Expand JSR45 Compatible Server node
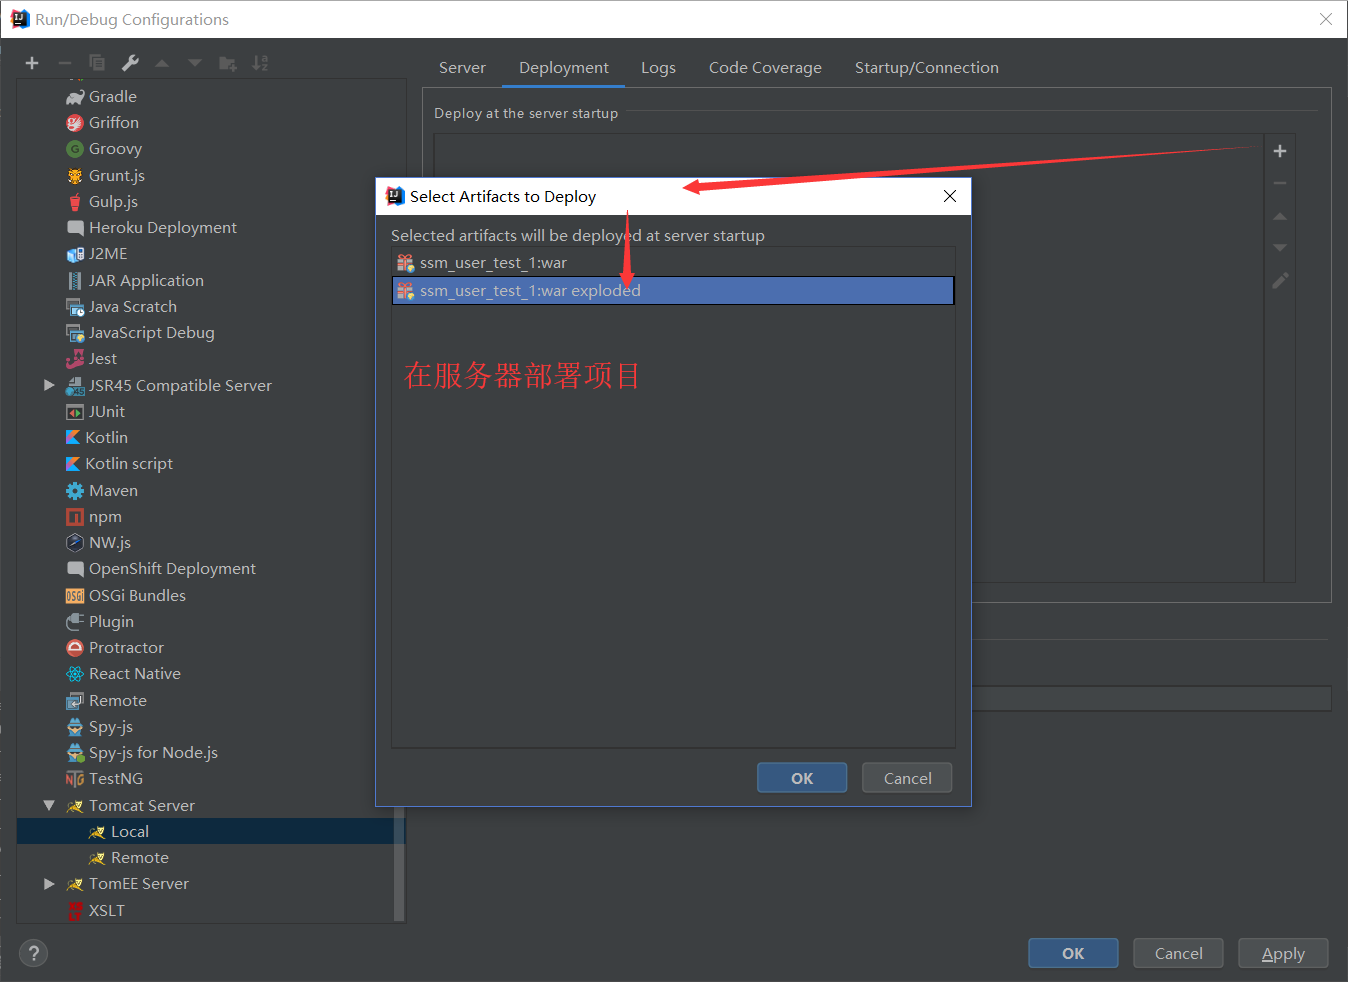This screenshot has width=1348, height=982. pos(49,385)
